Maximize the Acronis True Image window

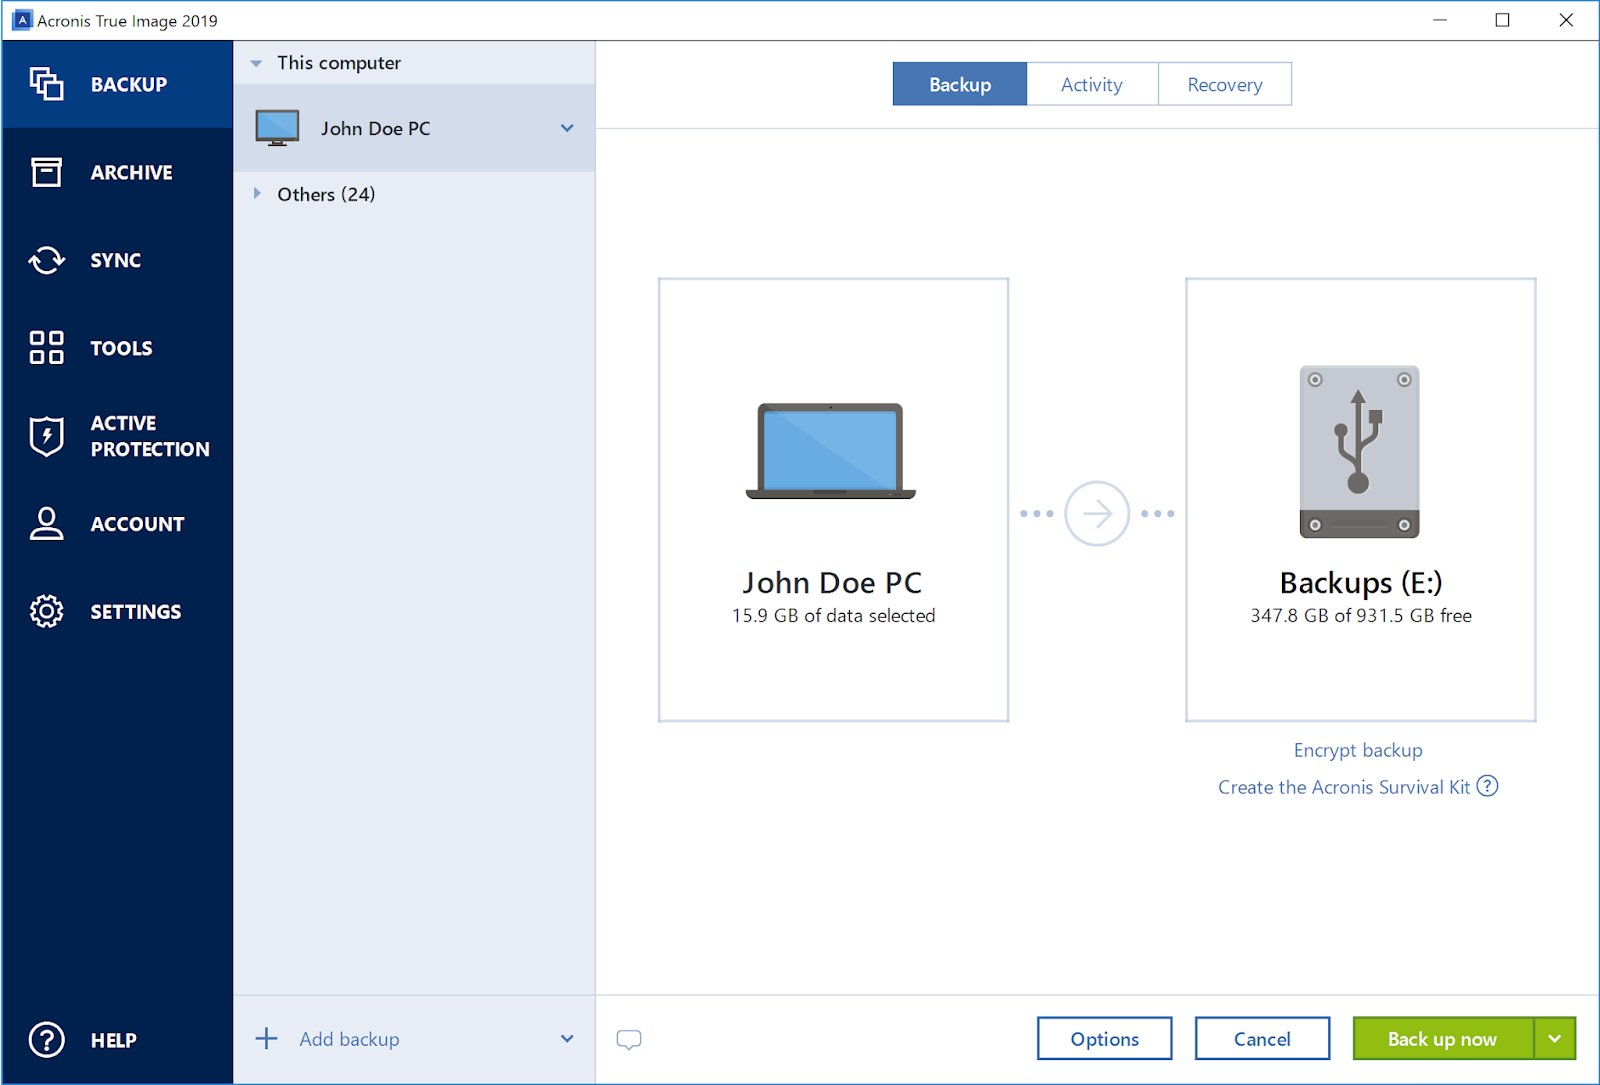[1502, 20]
